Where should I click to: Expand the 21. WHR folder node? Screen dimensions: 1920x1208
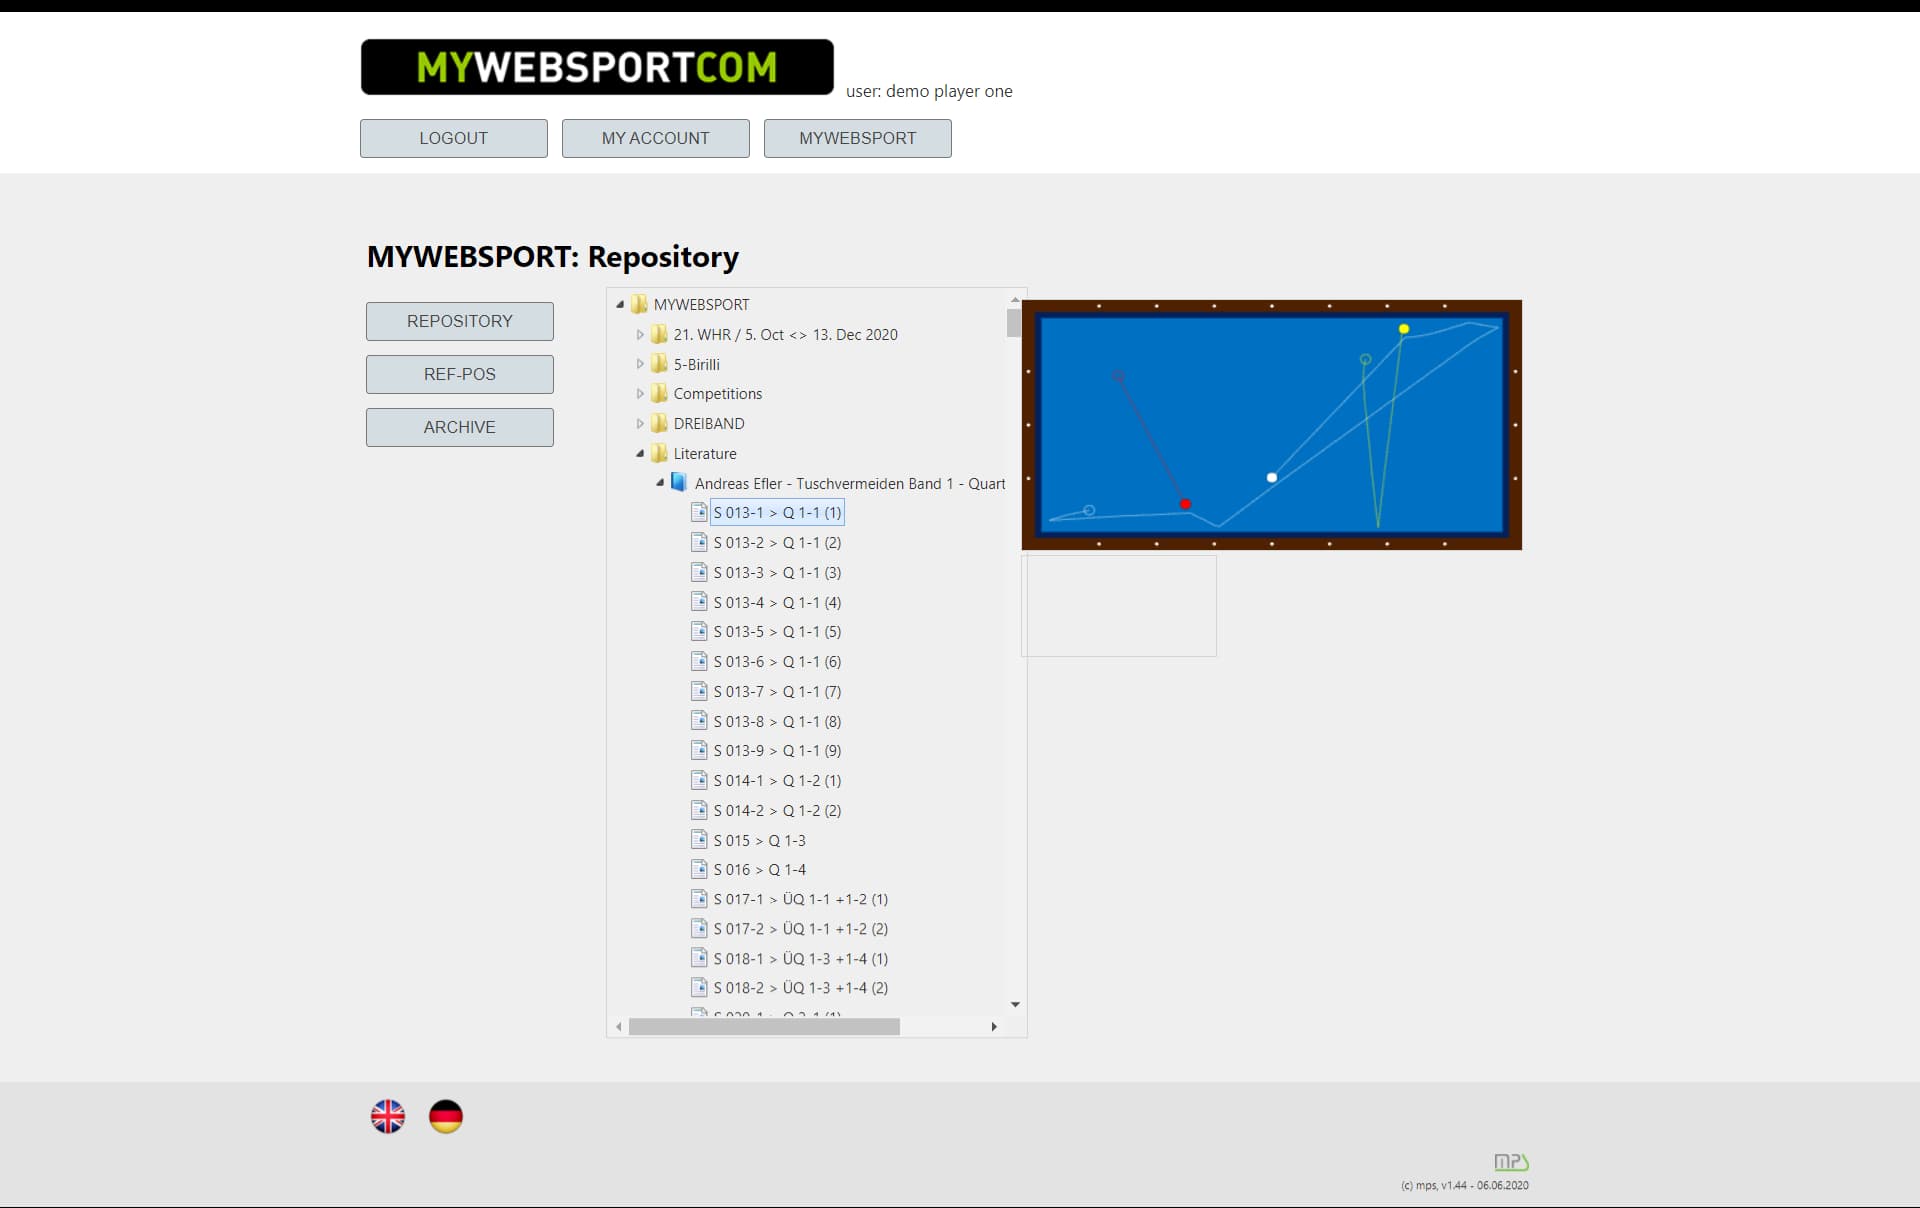pyautogui.click(x=640, y=334)
